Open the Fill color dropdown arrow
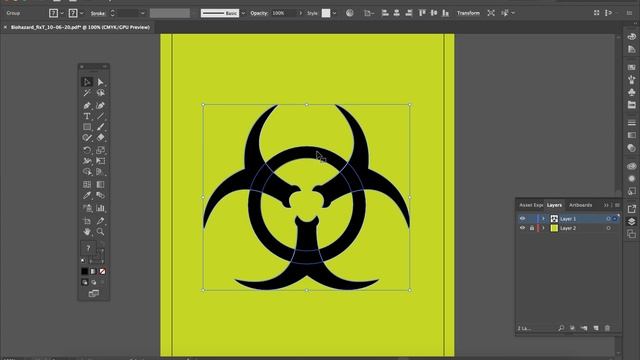 click(x=62, y=13)
